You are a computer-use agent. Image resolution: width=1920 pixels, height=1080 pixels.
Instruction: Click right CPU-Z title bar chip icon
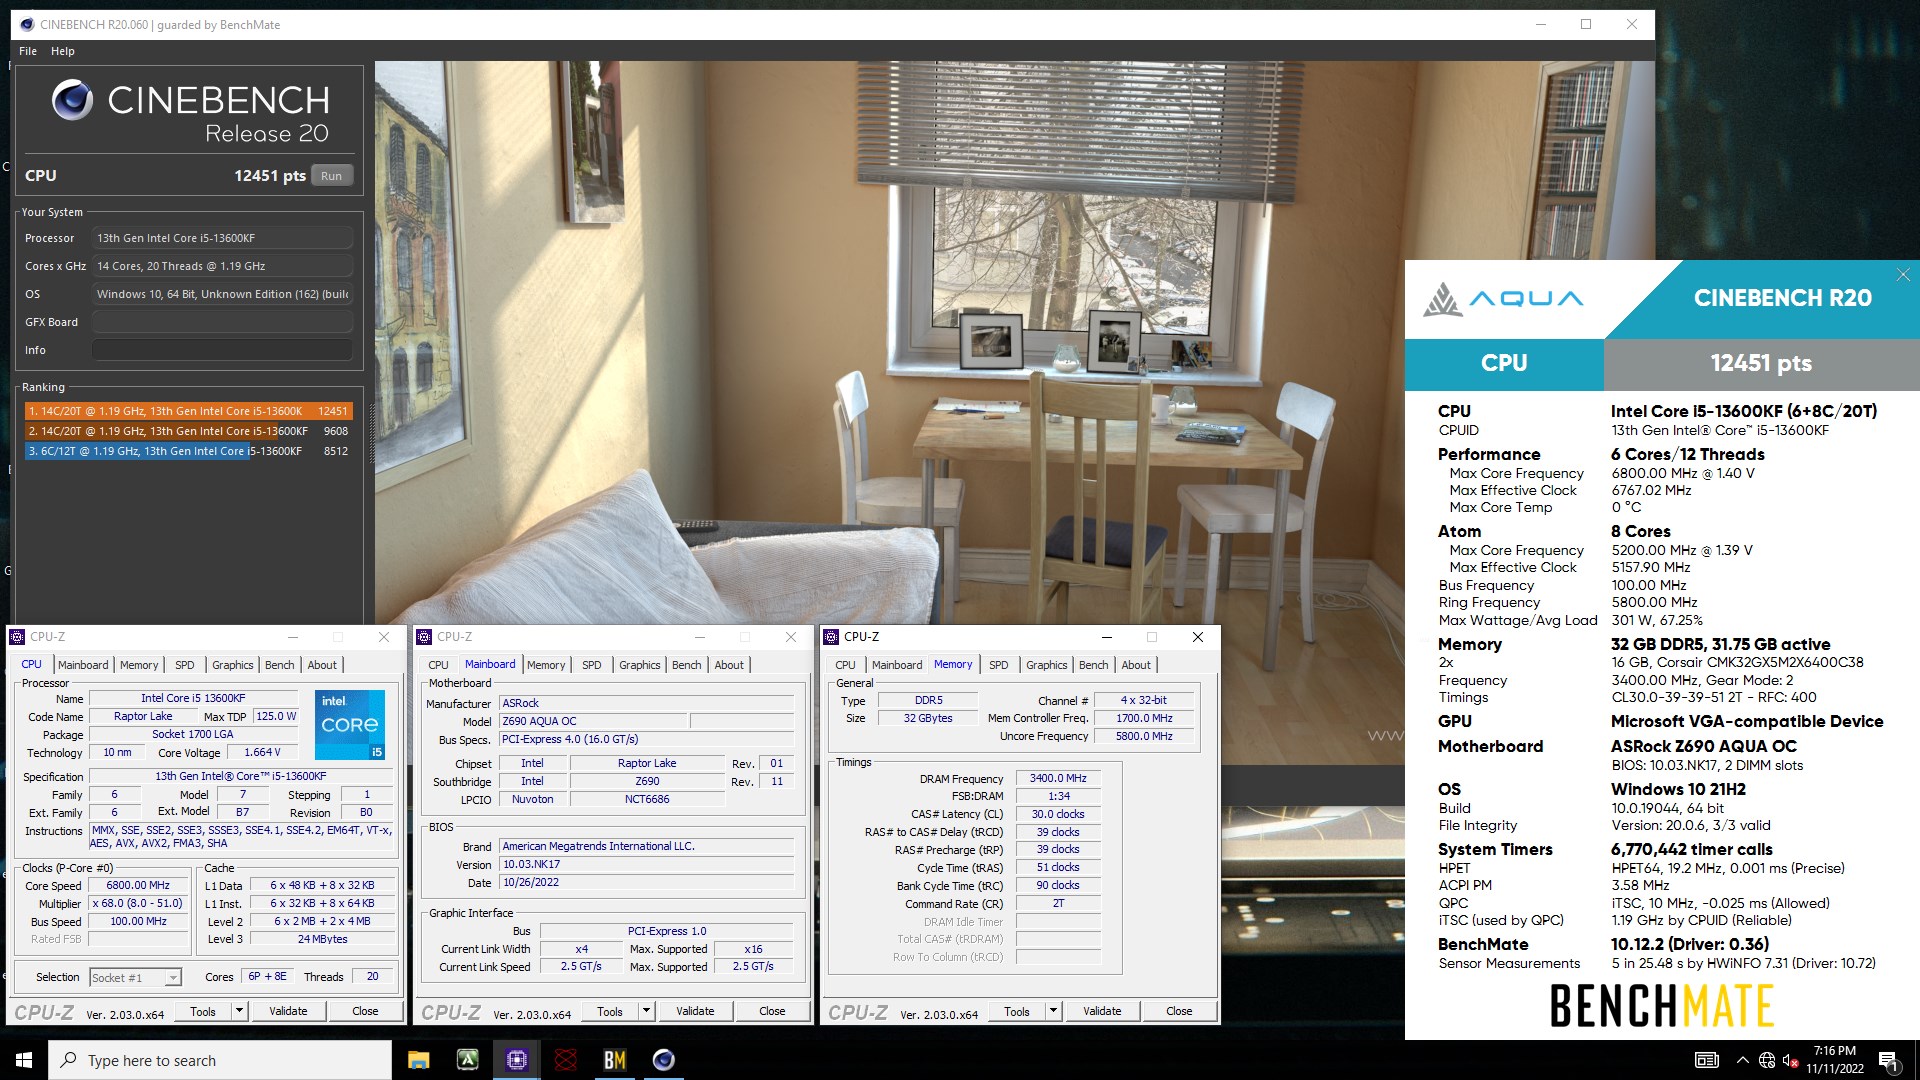click(831, 637)
